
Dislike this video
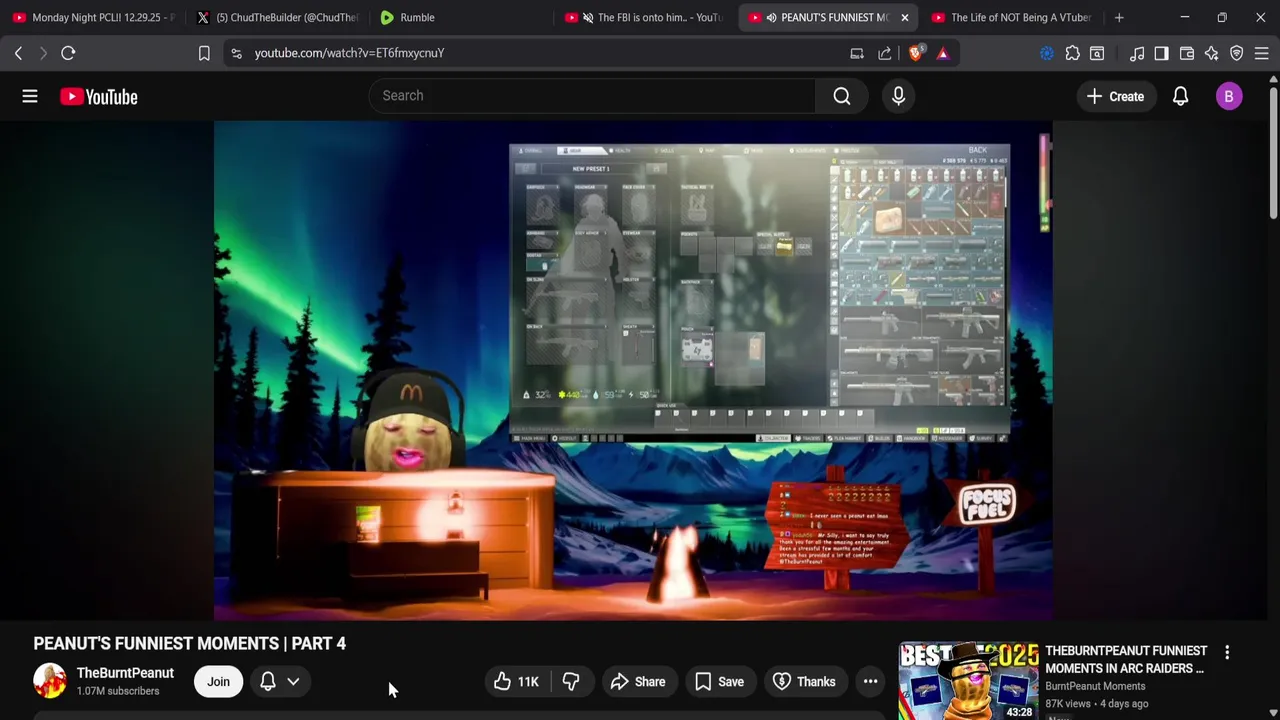coord(571,682)
